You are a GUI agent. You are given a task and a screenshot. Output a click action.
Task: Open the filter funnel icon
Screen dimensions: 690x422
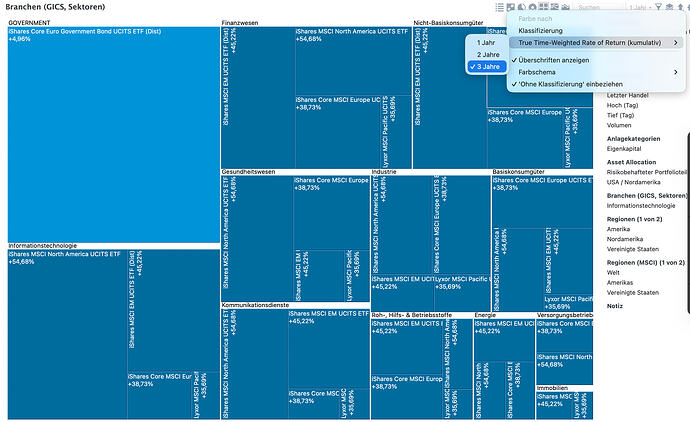point(658,7)
